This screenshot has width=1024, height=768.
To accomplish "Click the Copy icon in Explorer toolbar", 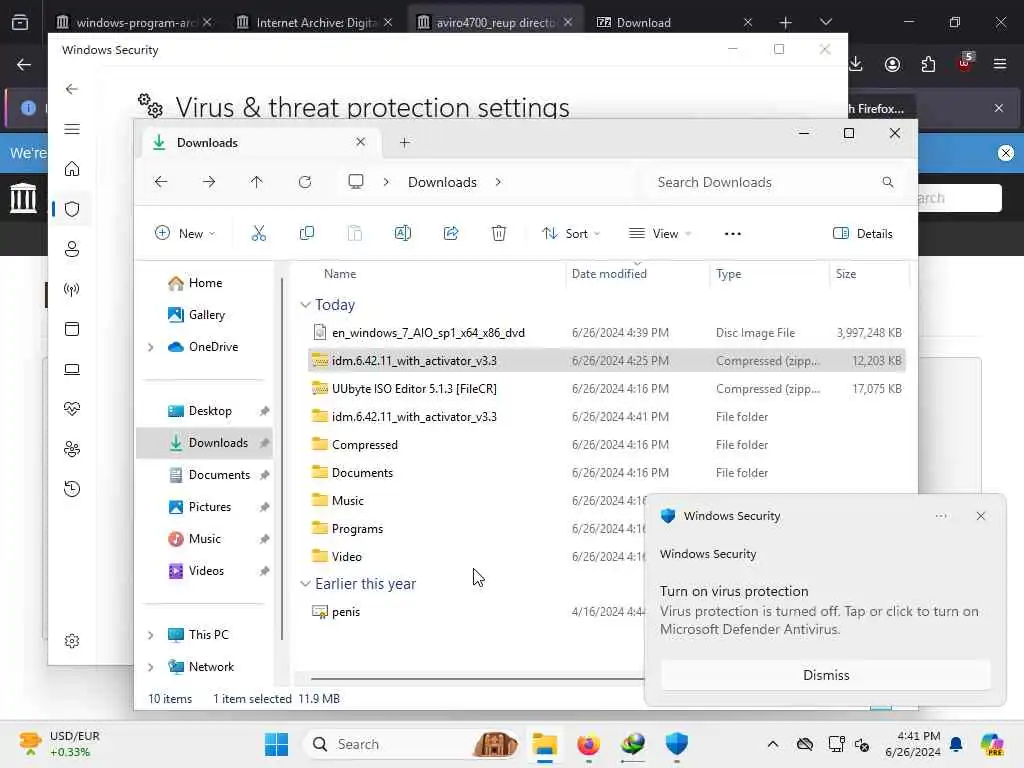I will coord(306,233).
